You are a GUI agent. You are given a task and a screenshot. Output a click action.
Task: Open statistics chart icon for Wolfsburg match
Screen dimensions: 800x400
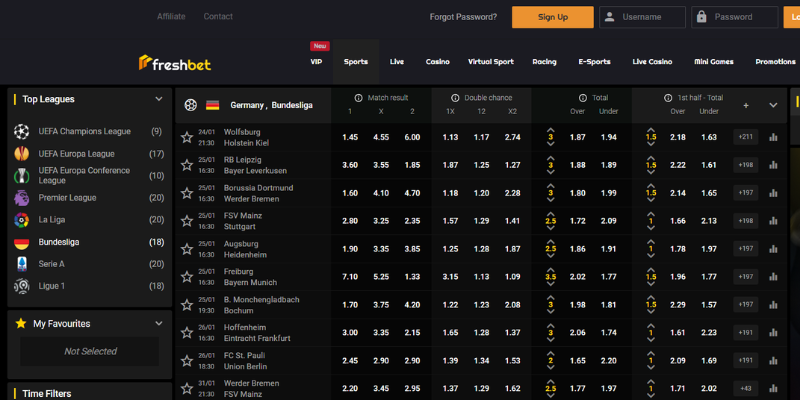coord(773,137)
